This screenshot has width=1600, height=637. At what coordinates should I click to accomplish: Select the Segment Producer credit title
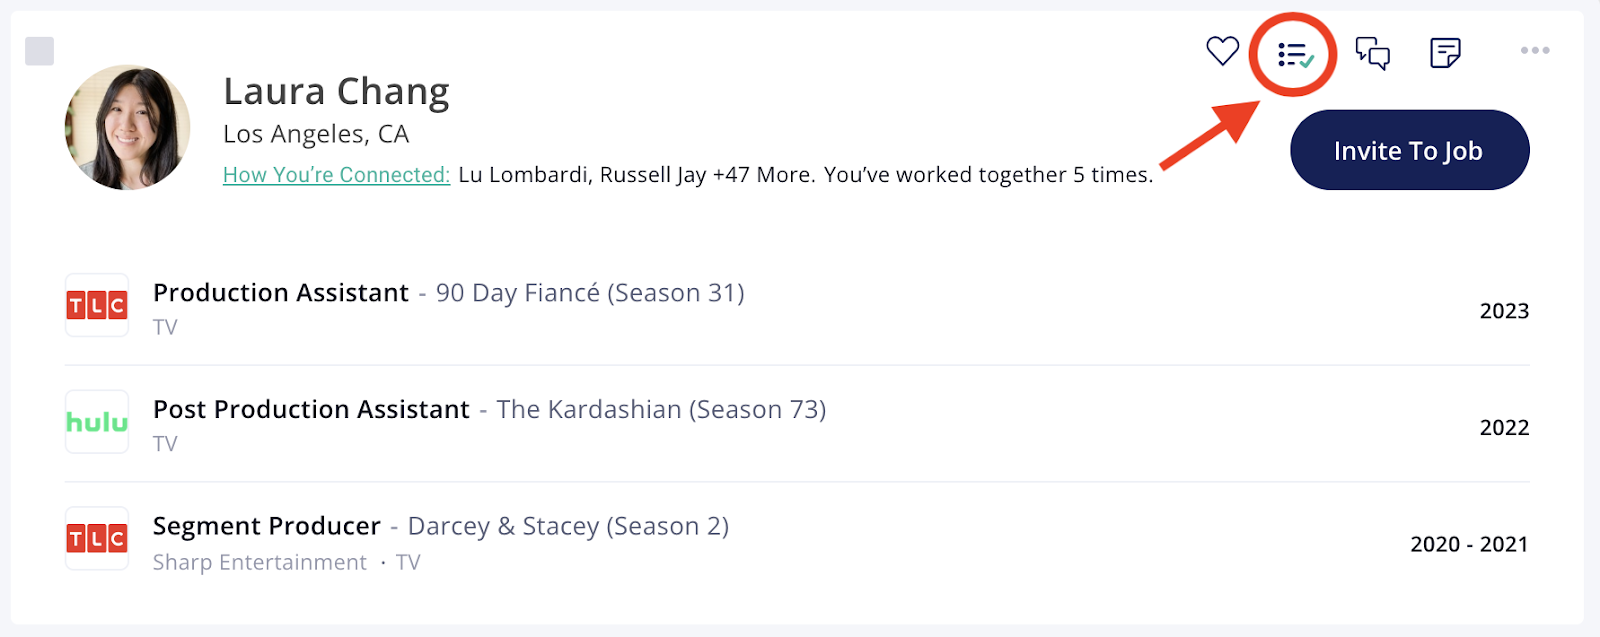pyautogui.click(x=267, y=527)
